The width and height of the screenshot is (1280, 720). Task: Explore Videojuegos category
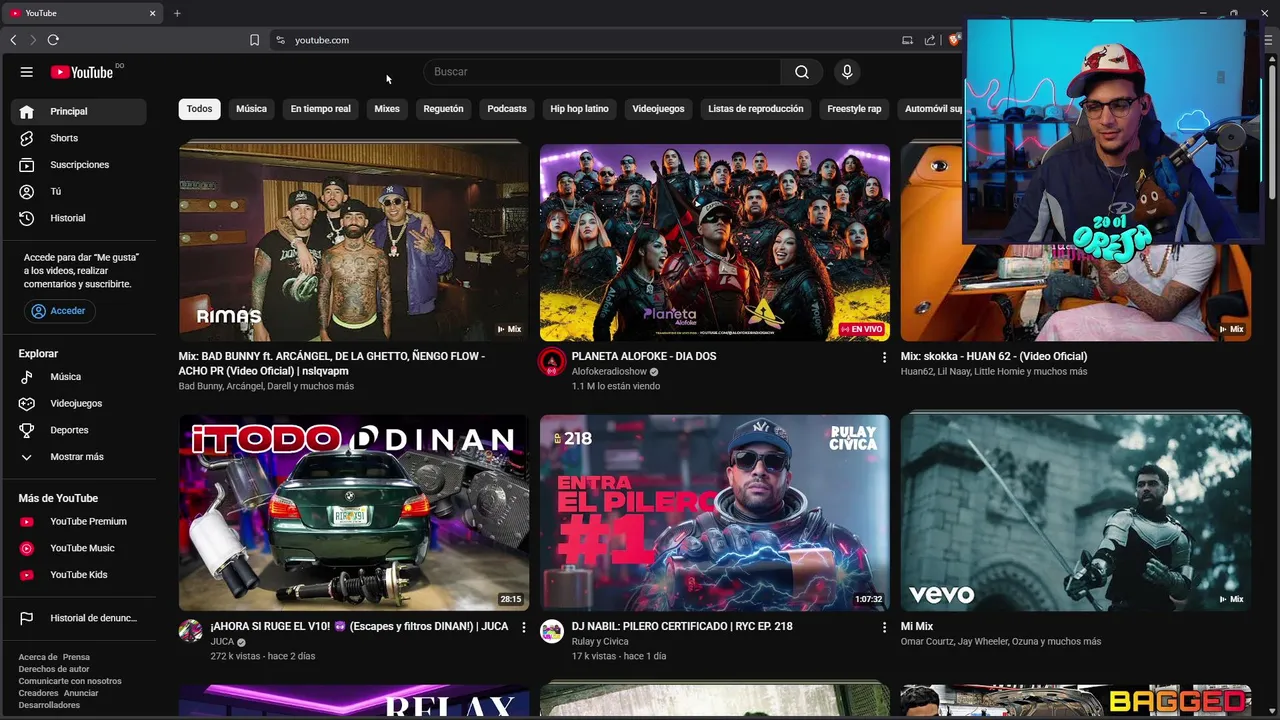click(x=79, y=403)
